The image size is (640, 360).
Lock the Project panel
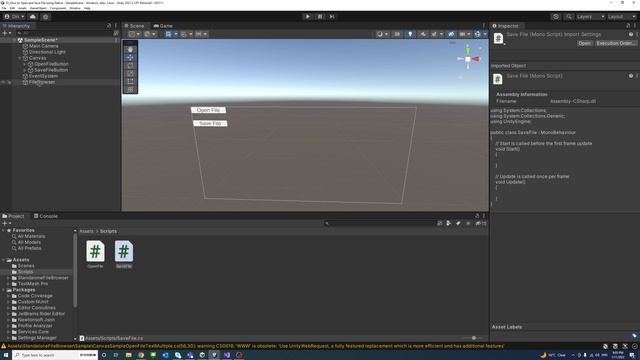click(477, 216)
